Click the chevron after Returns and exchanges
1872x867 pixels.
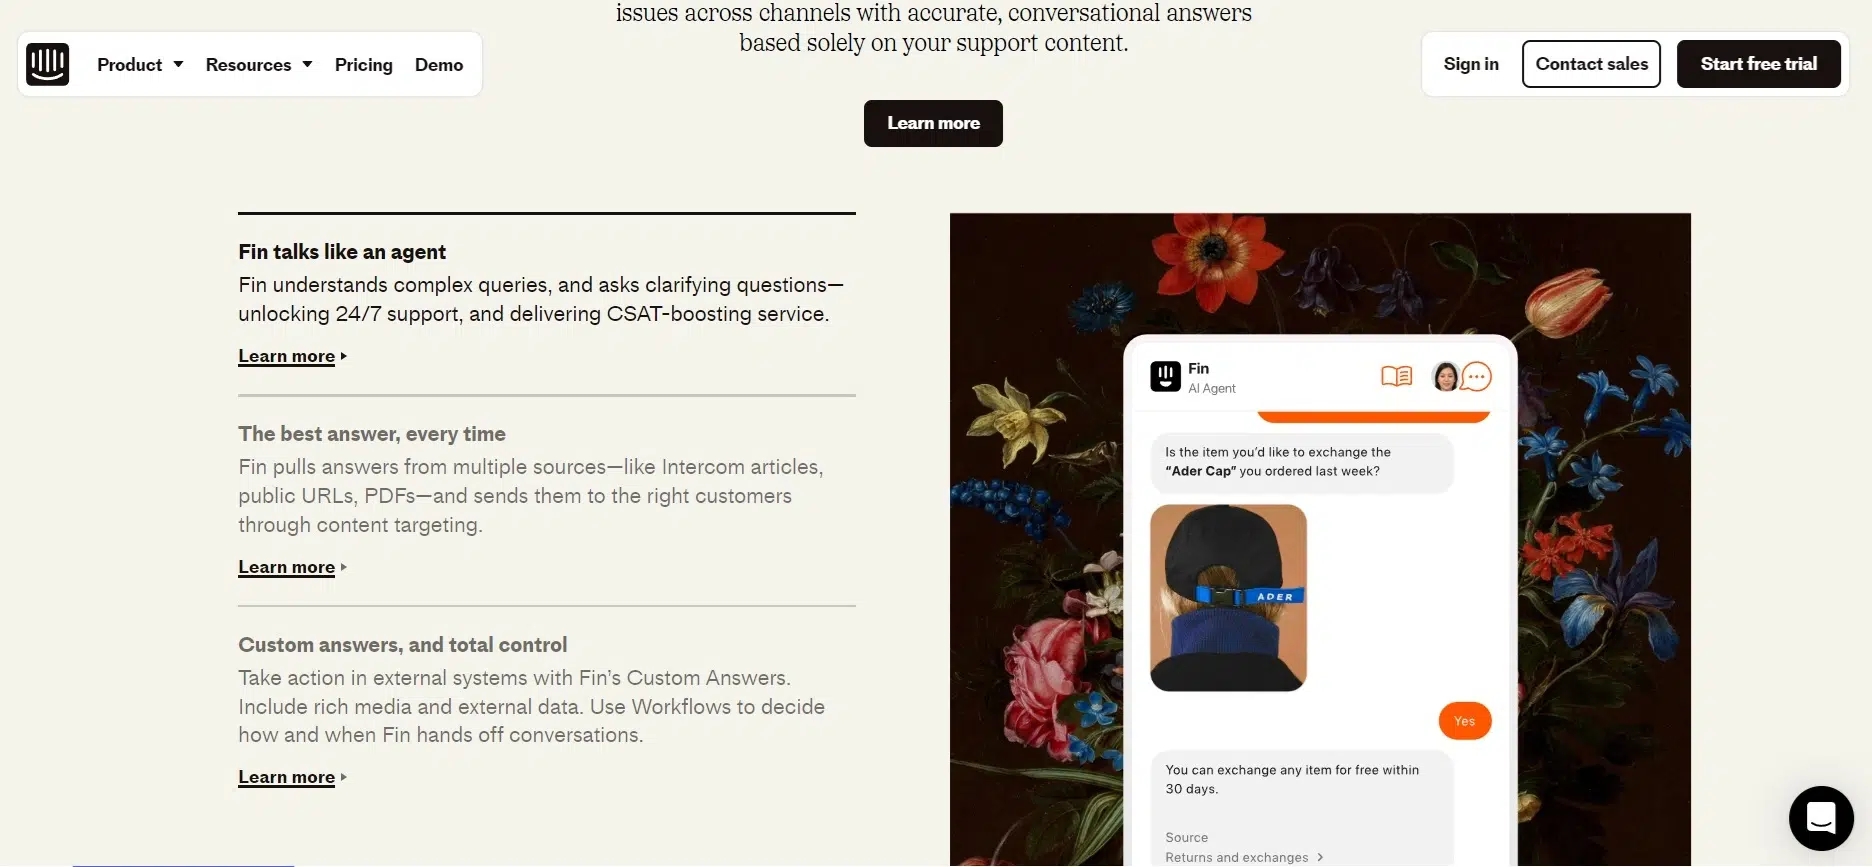tap(1321, 857)
